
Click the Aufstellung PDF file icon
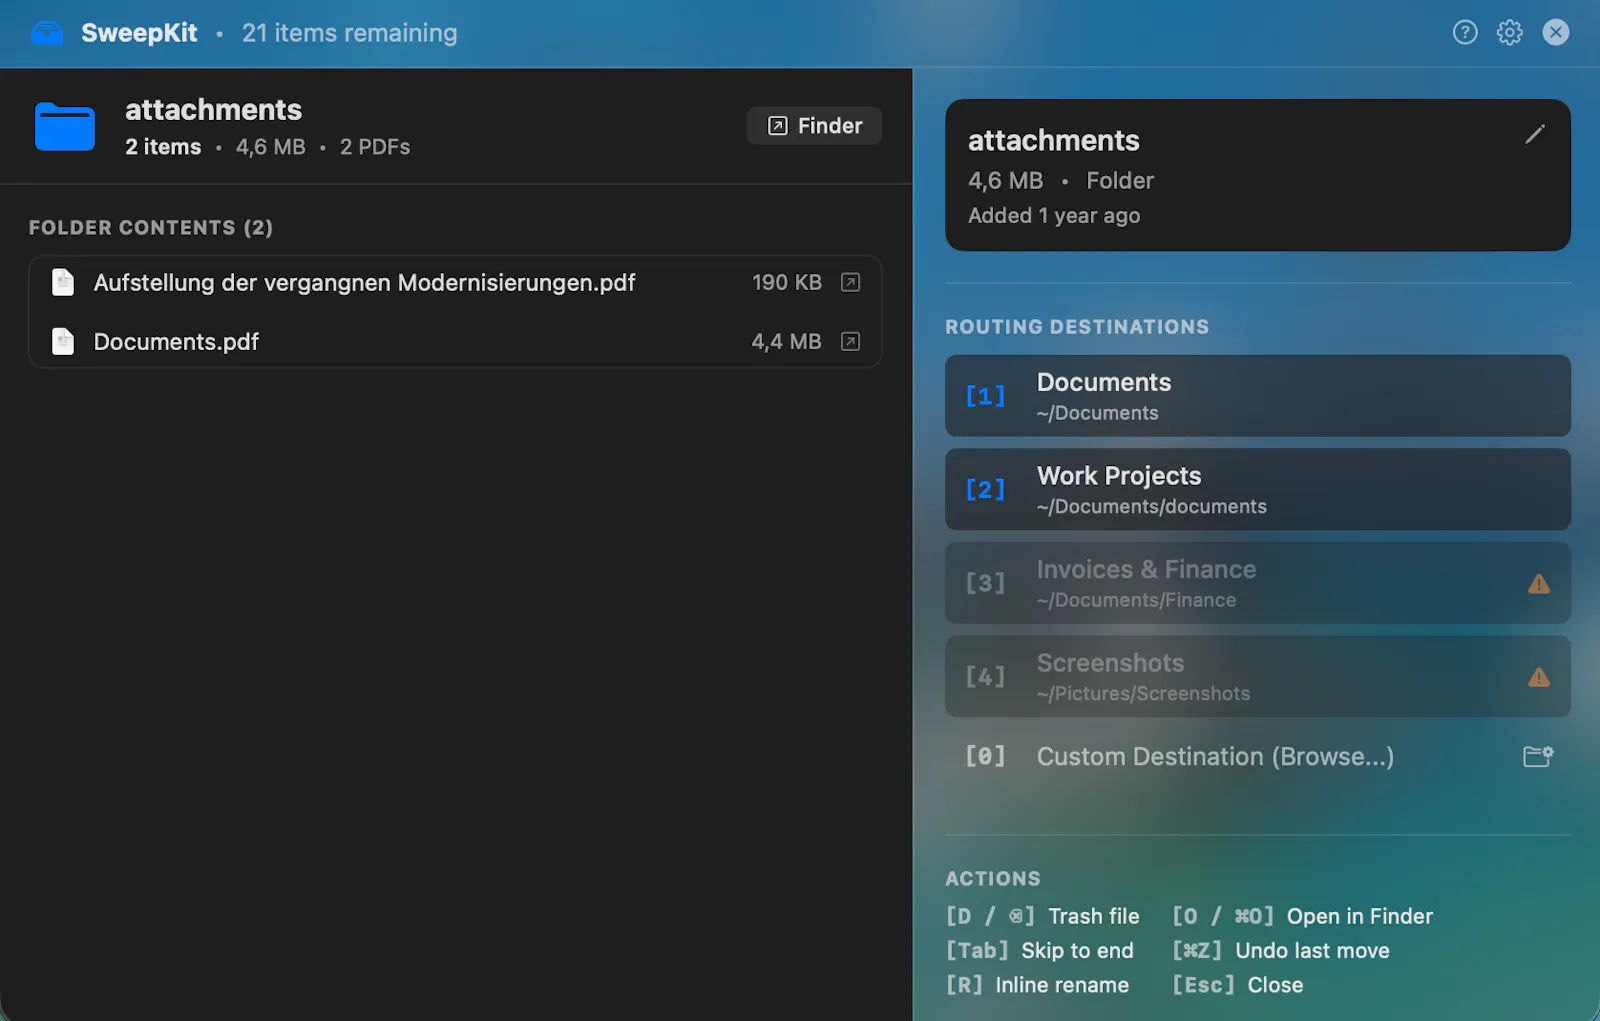coord(63,282)
